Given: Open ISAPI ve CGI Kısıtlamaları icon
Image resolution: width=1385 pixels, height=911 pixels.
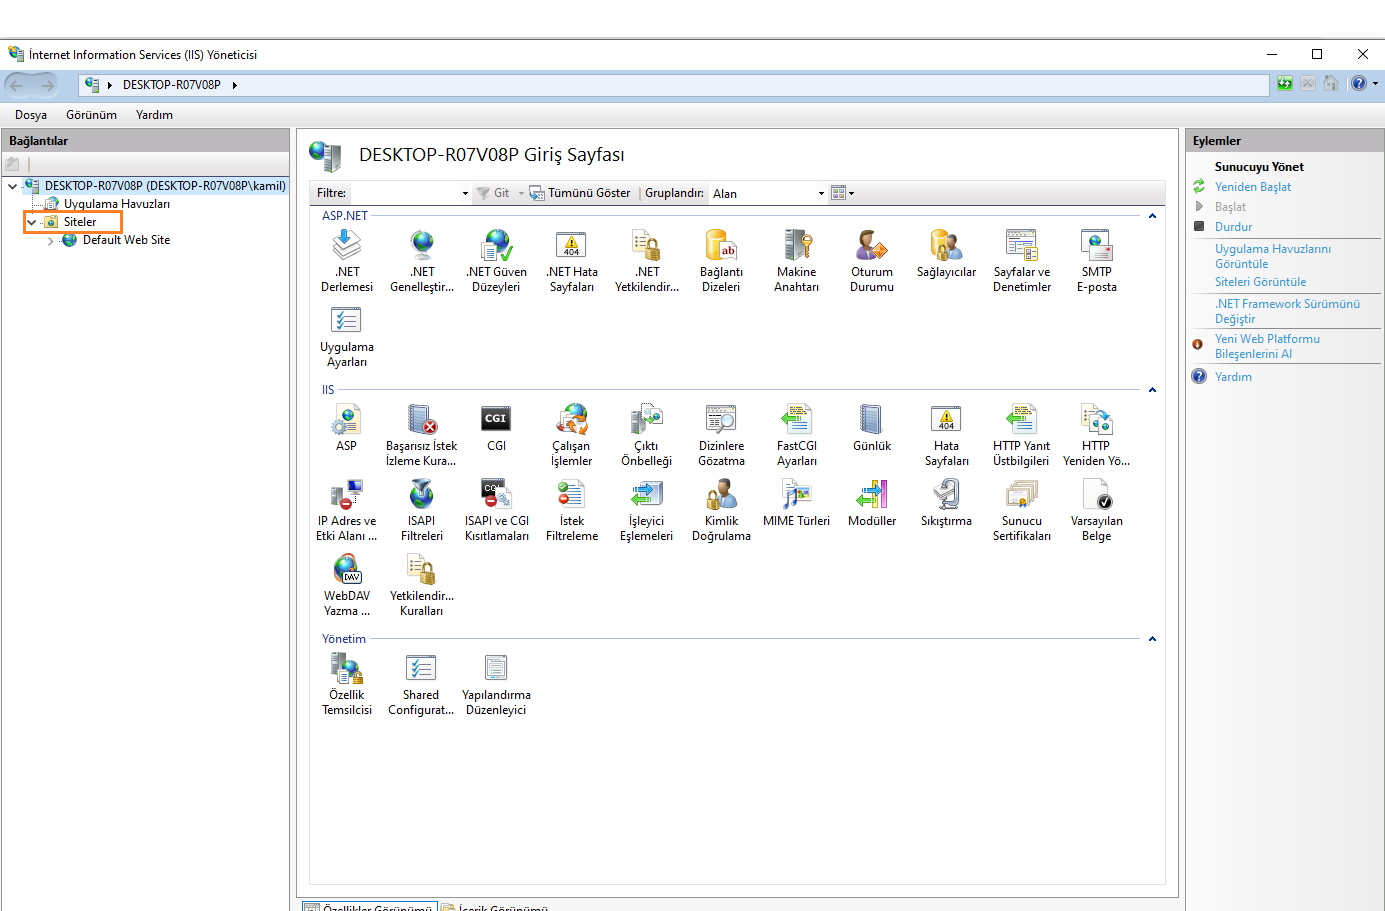Looking at the screenshot, I should [497, 494].
